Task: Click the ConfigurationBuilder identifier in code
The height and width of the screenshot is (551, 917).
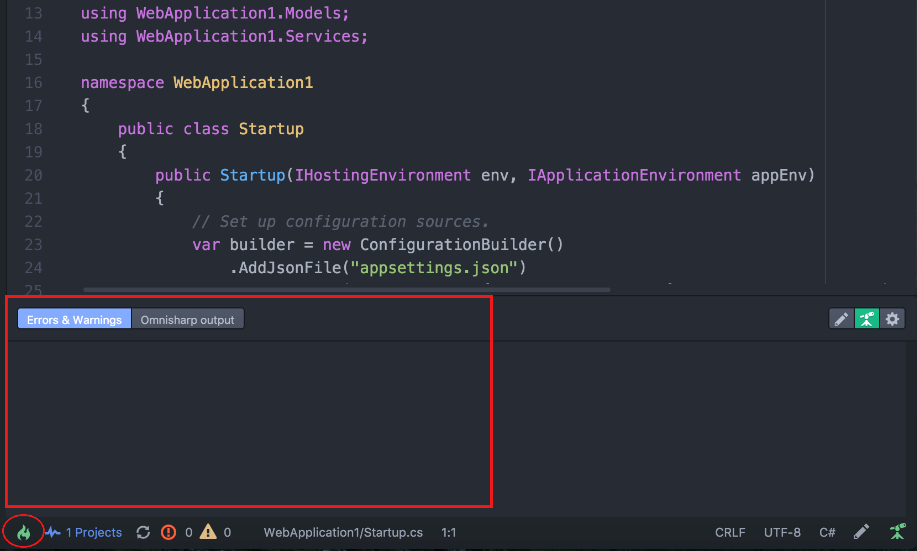Action: click(452, 244)
